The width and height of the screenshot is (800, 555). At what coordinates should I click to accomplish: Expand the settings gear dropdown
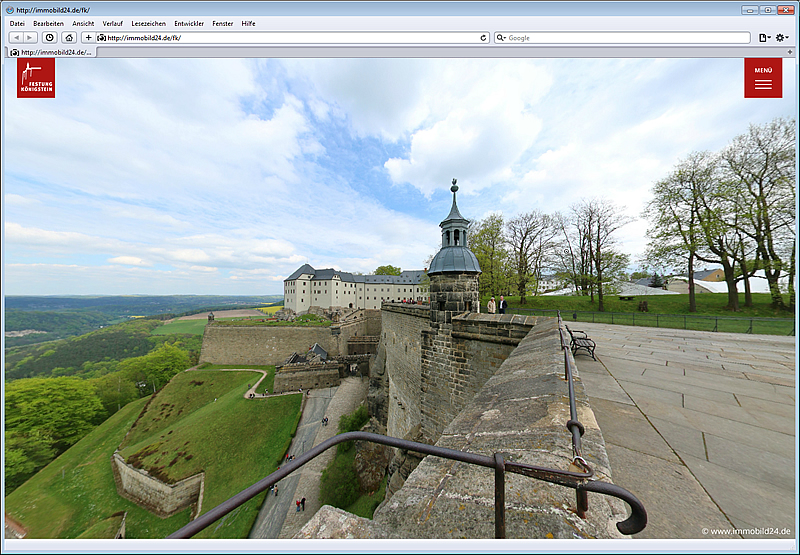pos(782,37)
